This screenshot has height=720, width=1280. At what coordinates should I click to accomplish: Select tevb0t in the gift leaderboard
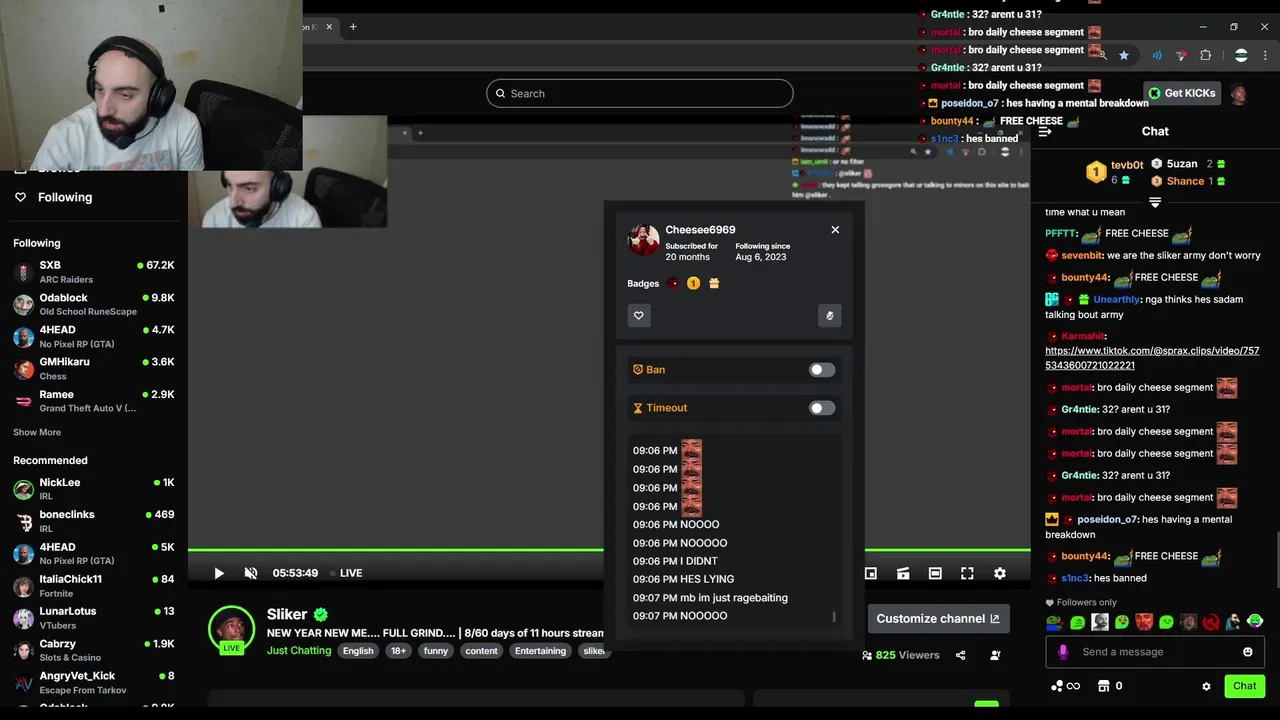pos(1127,166)
